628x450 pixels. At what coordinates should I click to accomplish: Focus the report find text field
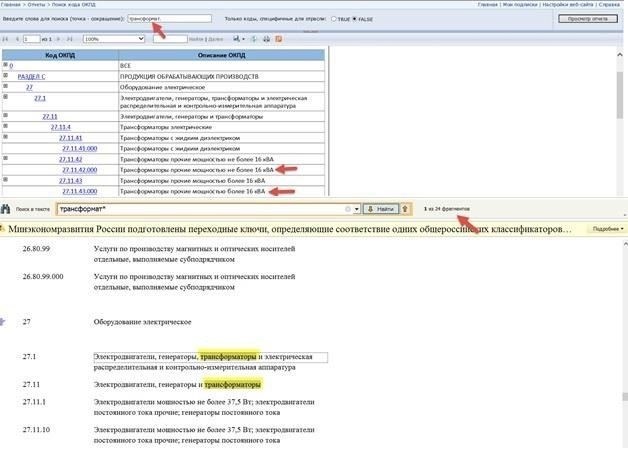click(x=170, y=39)
